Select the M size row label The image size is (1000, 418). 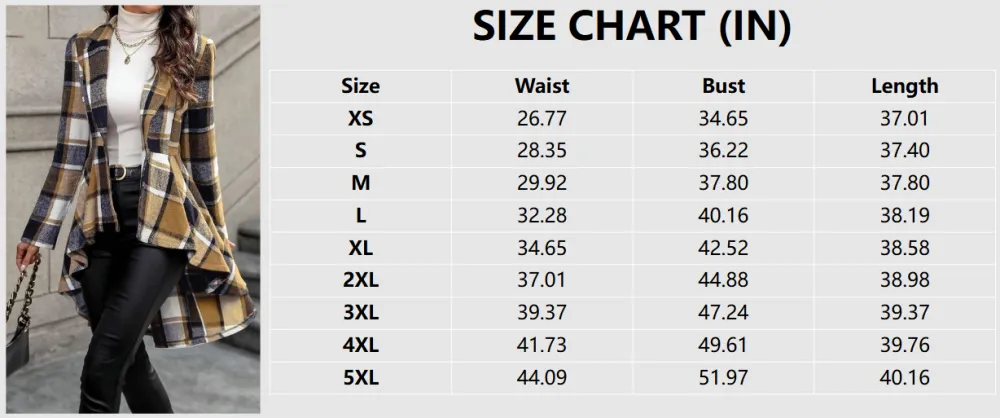coord(360,183)
